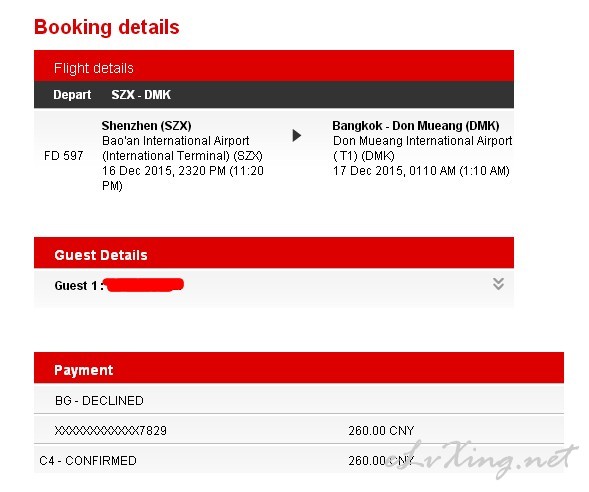Screen dimensions: 589x492
Task: Click the Booking details page title
Action: 107,27
